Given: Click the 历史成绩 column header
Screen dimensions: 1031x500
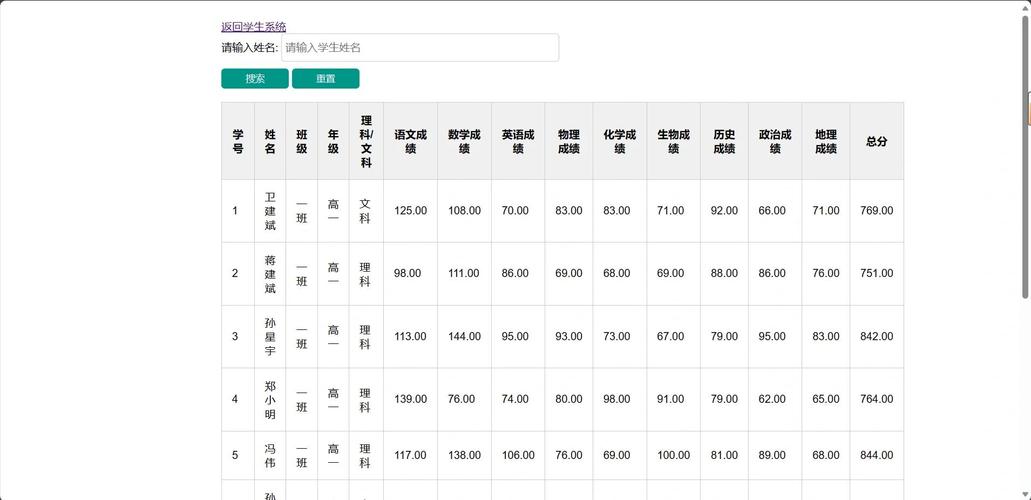Looking at the screenshot, I should click(x=725, y=141).
